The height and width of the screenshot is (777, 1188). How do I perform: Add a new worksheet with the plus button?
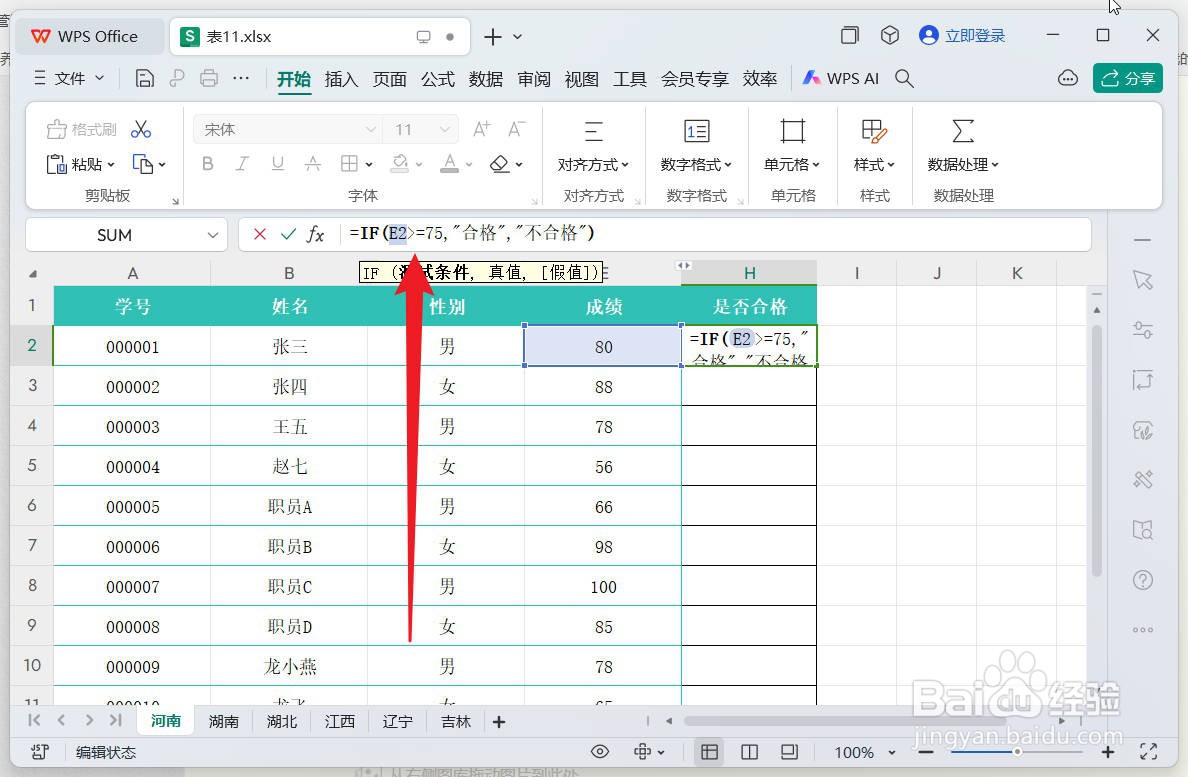tap(498, 720)
